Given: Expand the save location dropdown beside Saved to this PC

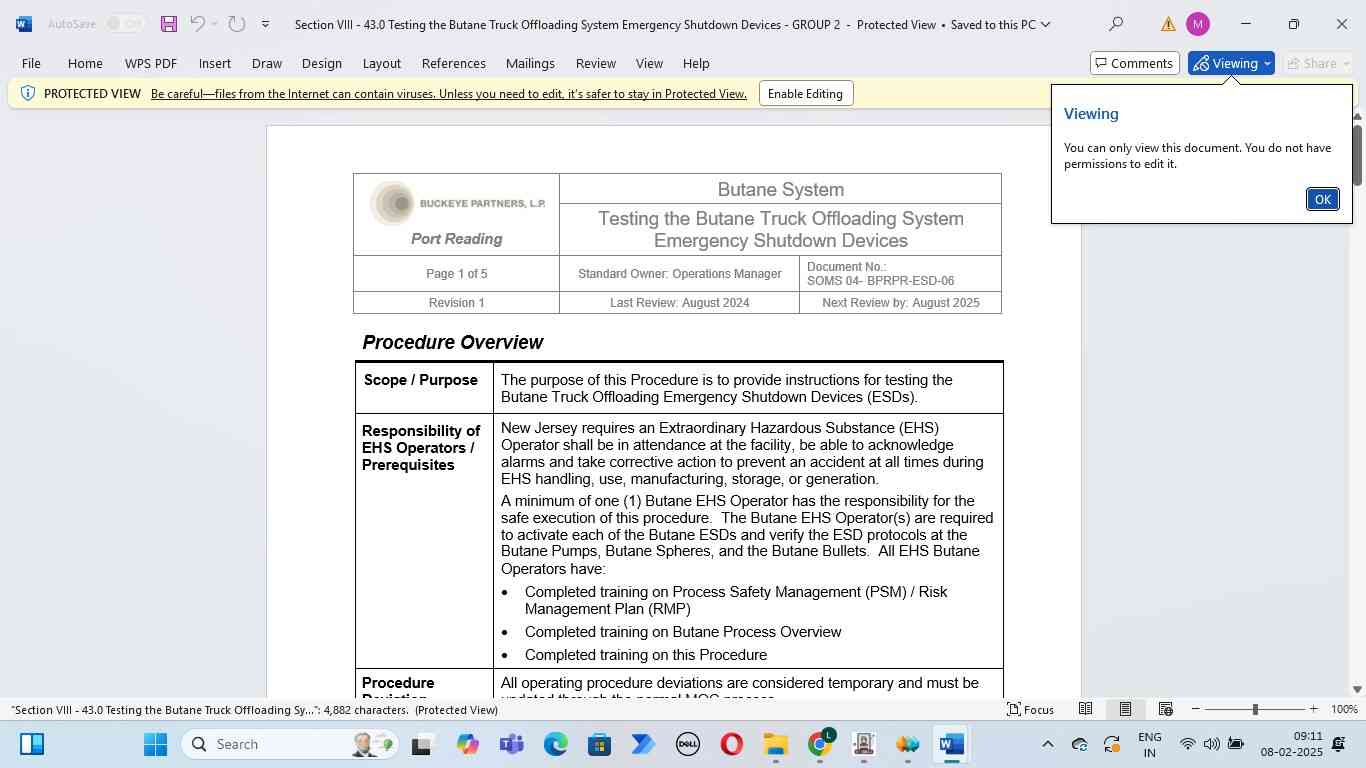Looking at the screenshot, I should (1046, 24).
